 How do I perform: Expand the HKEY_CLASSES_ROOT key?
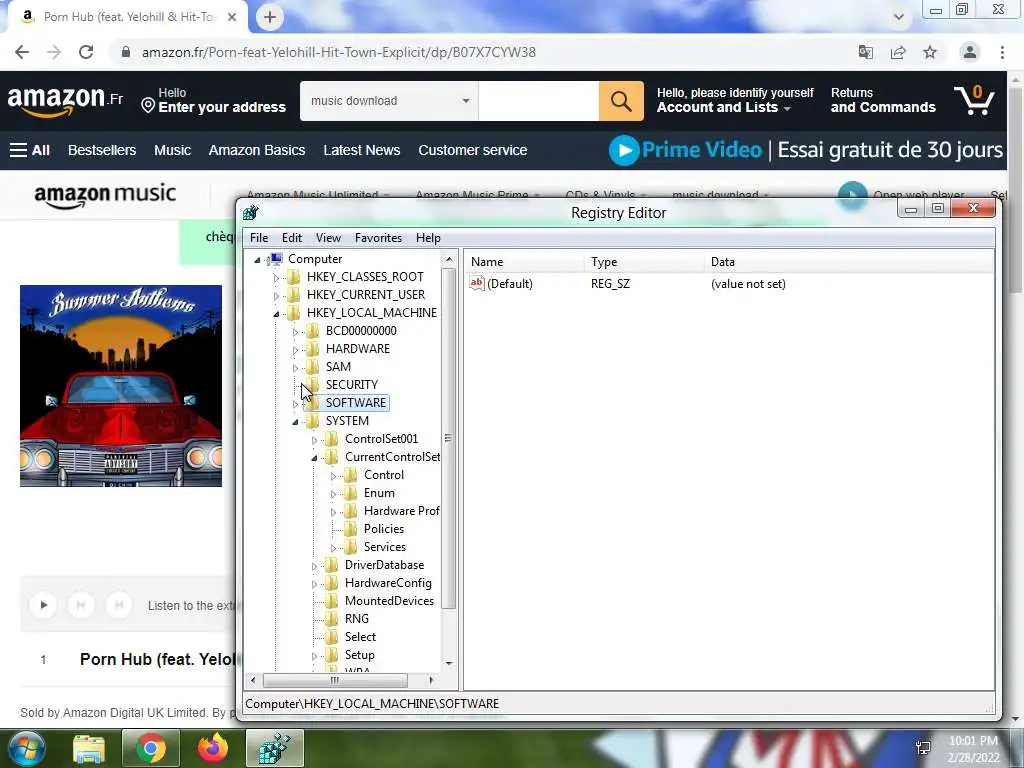[x=276, y=278]
